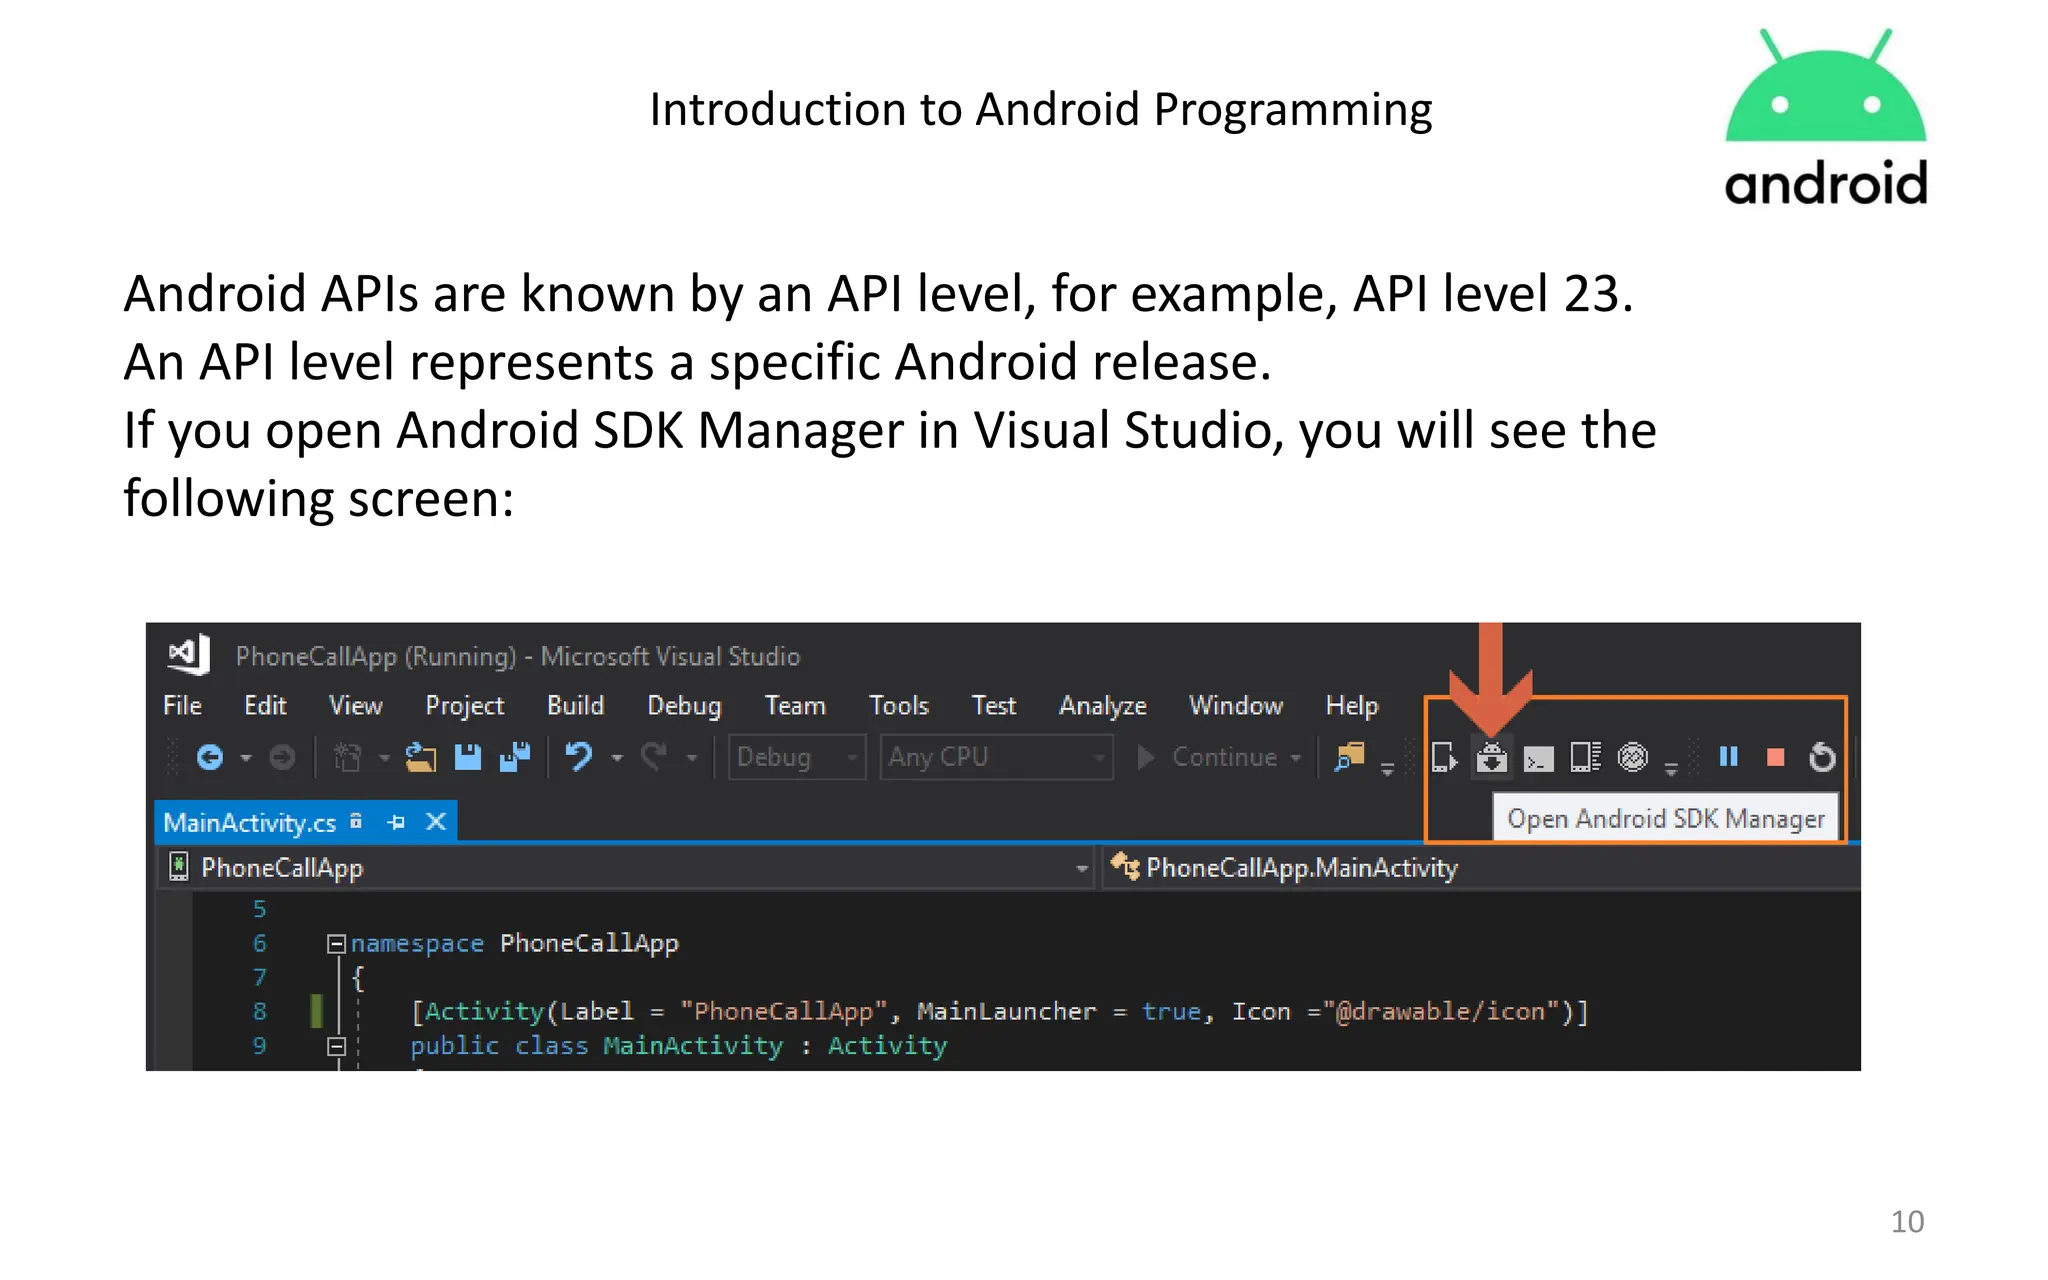Screen dimensions: 2048x1280
Task: Click the MainLauncher property in code
Action: coord(1006,1011)
